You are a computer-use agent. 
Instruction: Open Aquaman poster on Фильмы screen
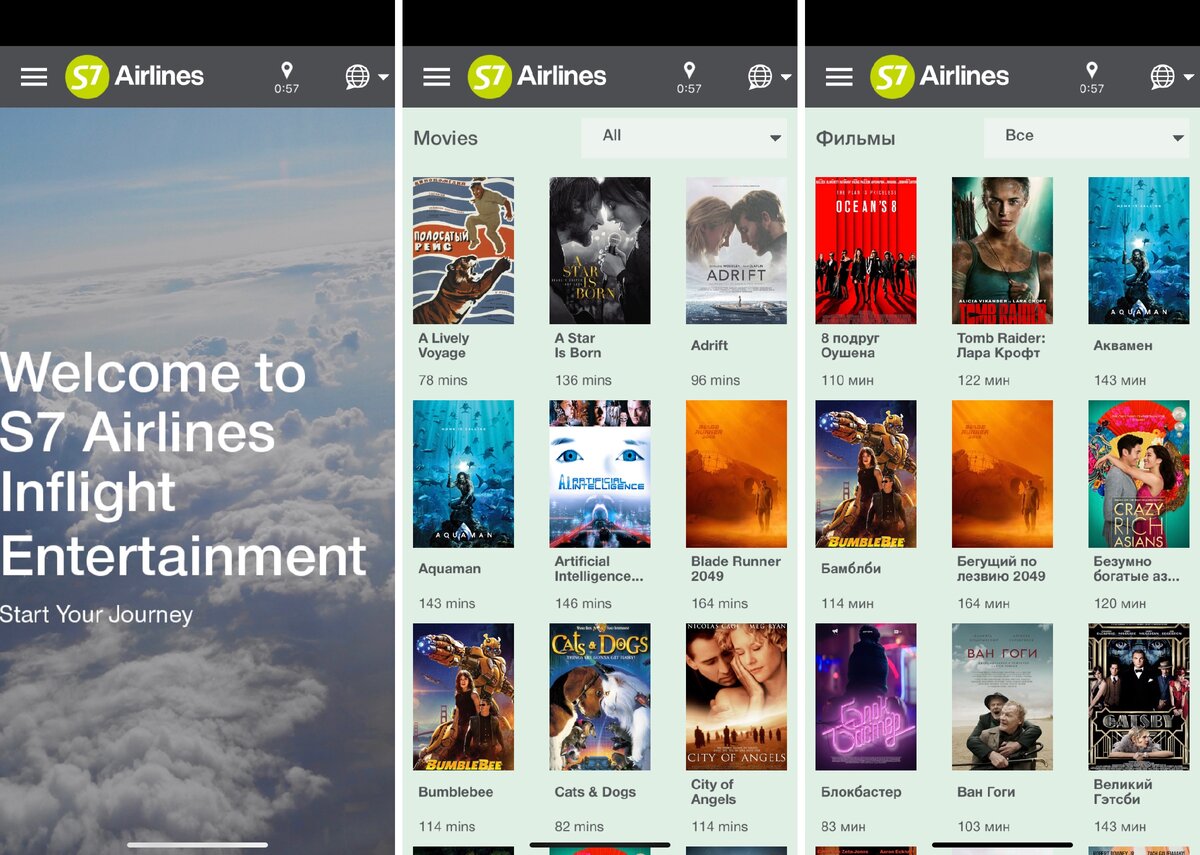click(1139, 251)
